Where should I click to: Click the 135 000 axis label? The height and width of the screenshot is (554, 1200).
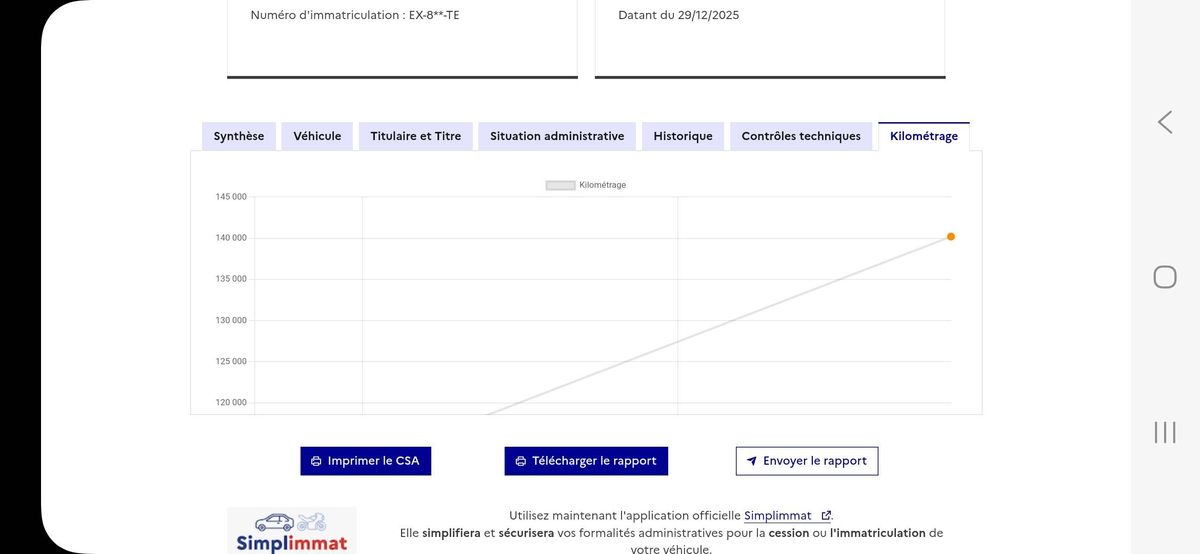pos(231,279)
